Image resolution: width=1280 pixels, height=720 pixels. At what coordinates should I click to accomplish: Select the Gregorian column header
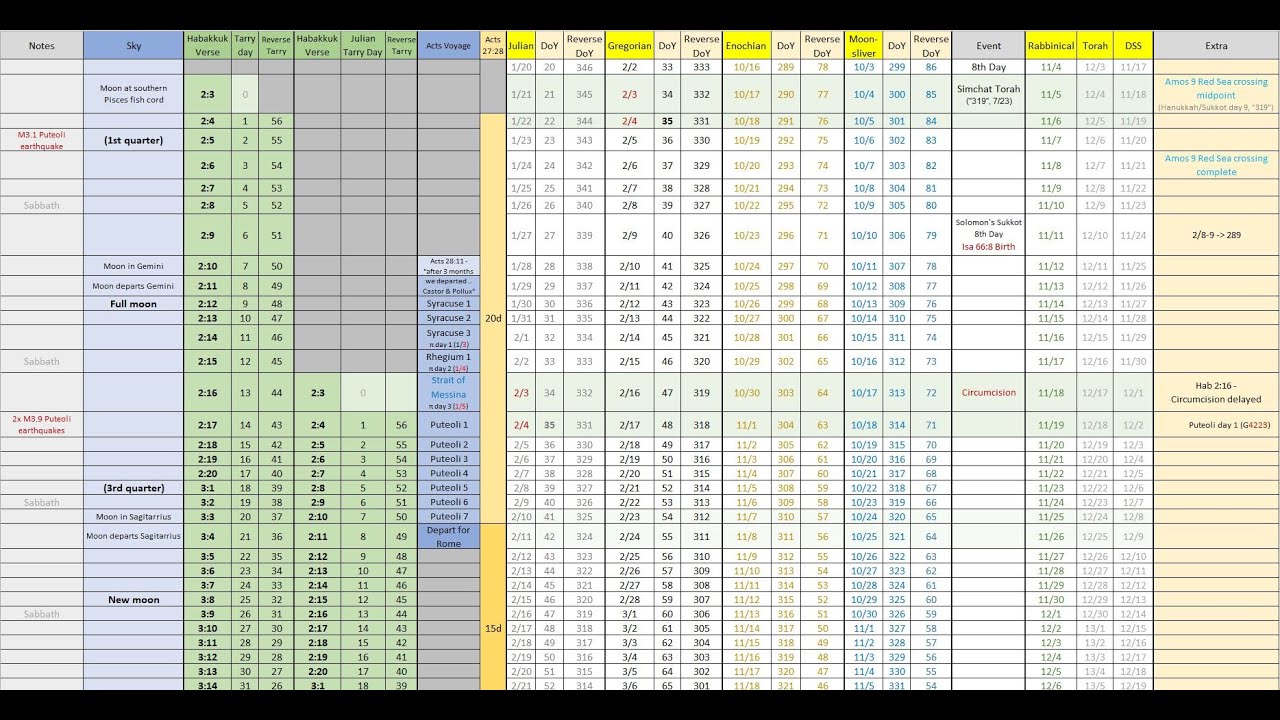(x=630, y=46)
